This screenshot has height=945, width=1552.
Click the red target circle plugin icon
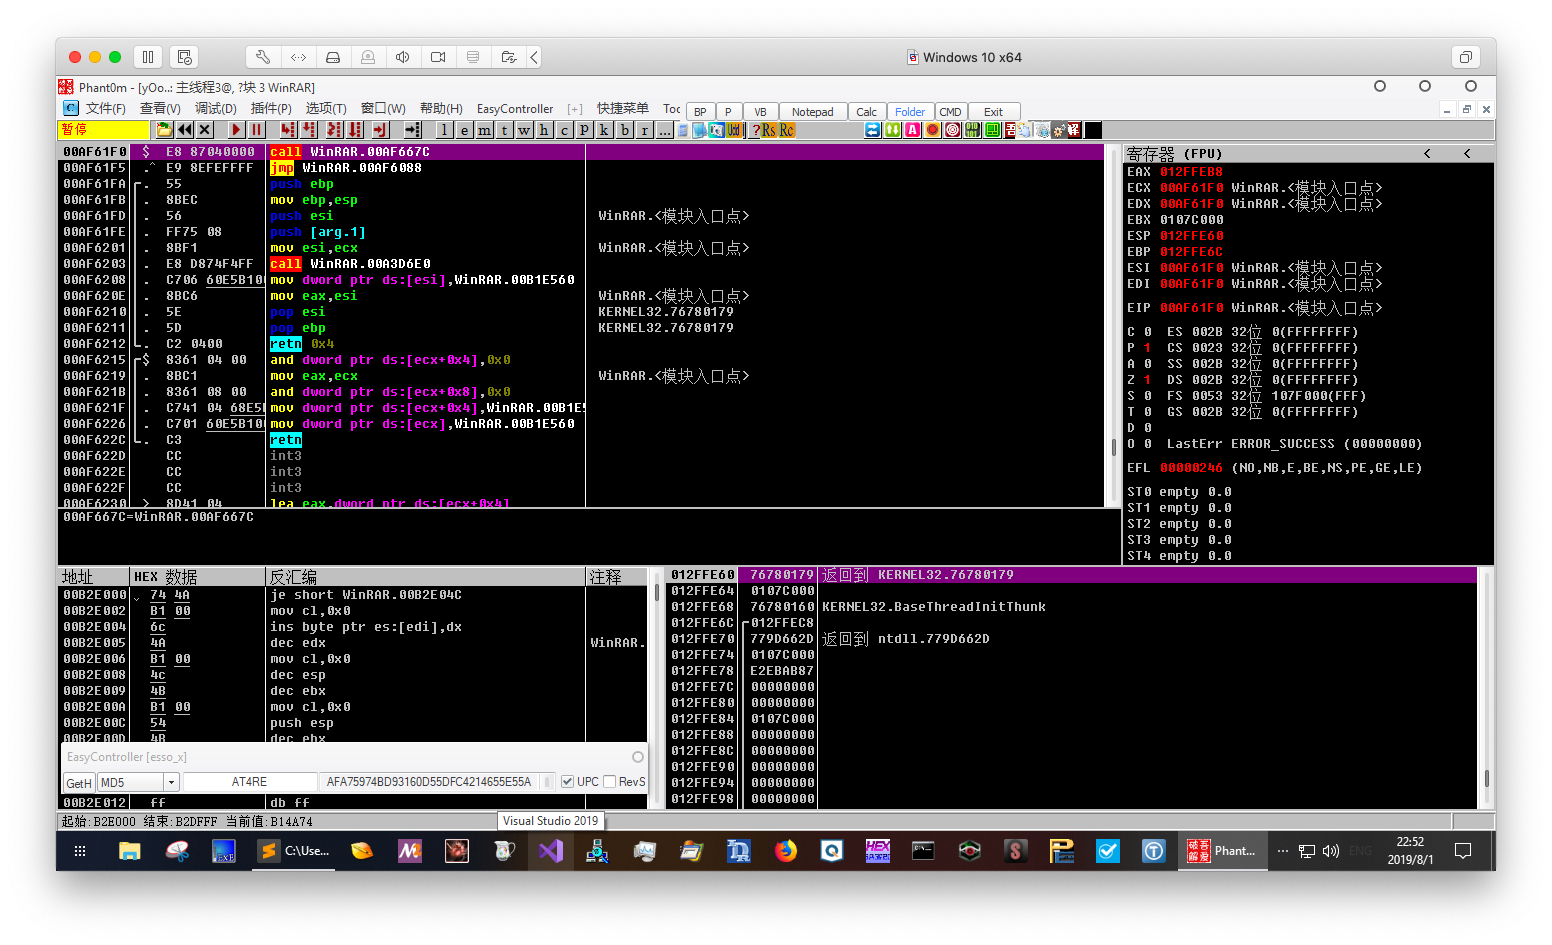[952, 130]
